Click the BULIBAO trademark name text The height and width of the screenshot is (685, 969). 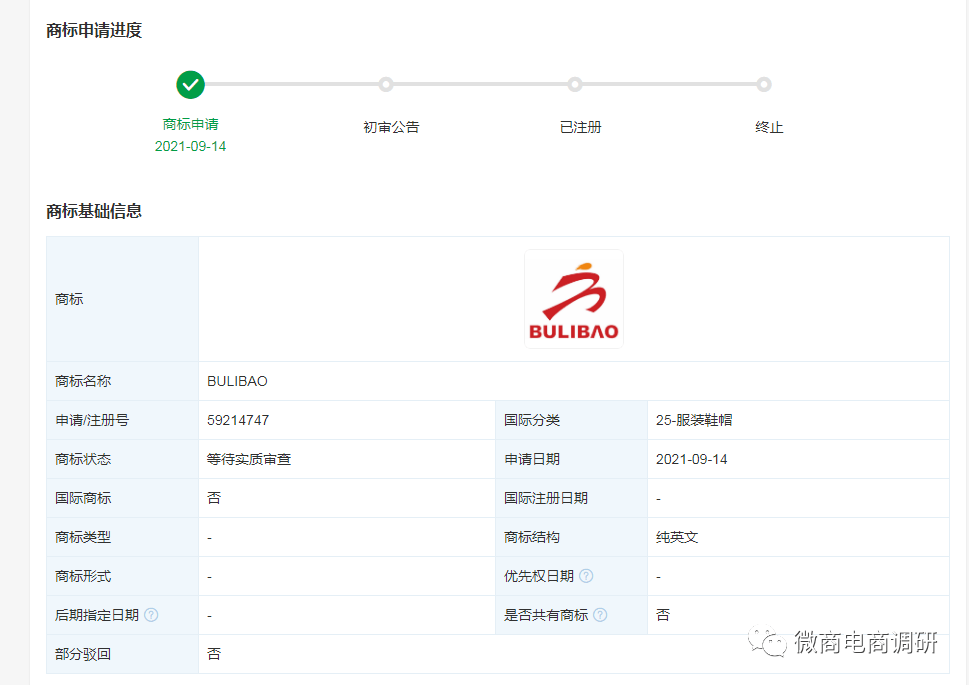(x=237, y=381)
